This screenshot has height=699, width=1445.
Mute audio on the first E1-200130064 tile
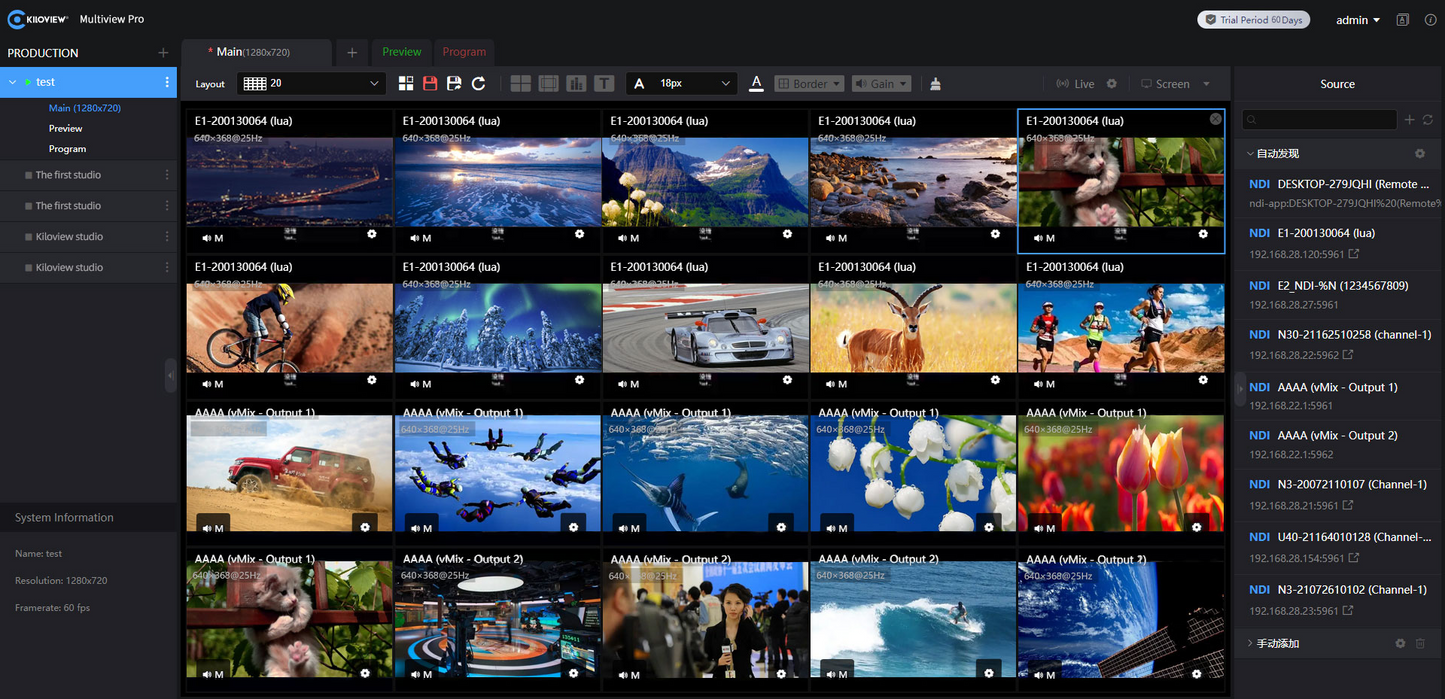(213, 238)
